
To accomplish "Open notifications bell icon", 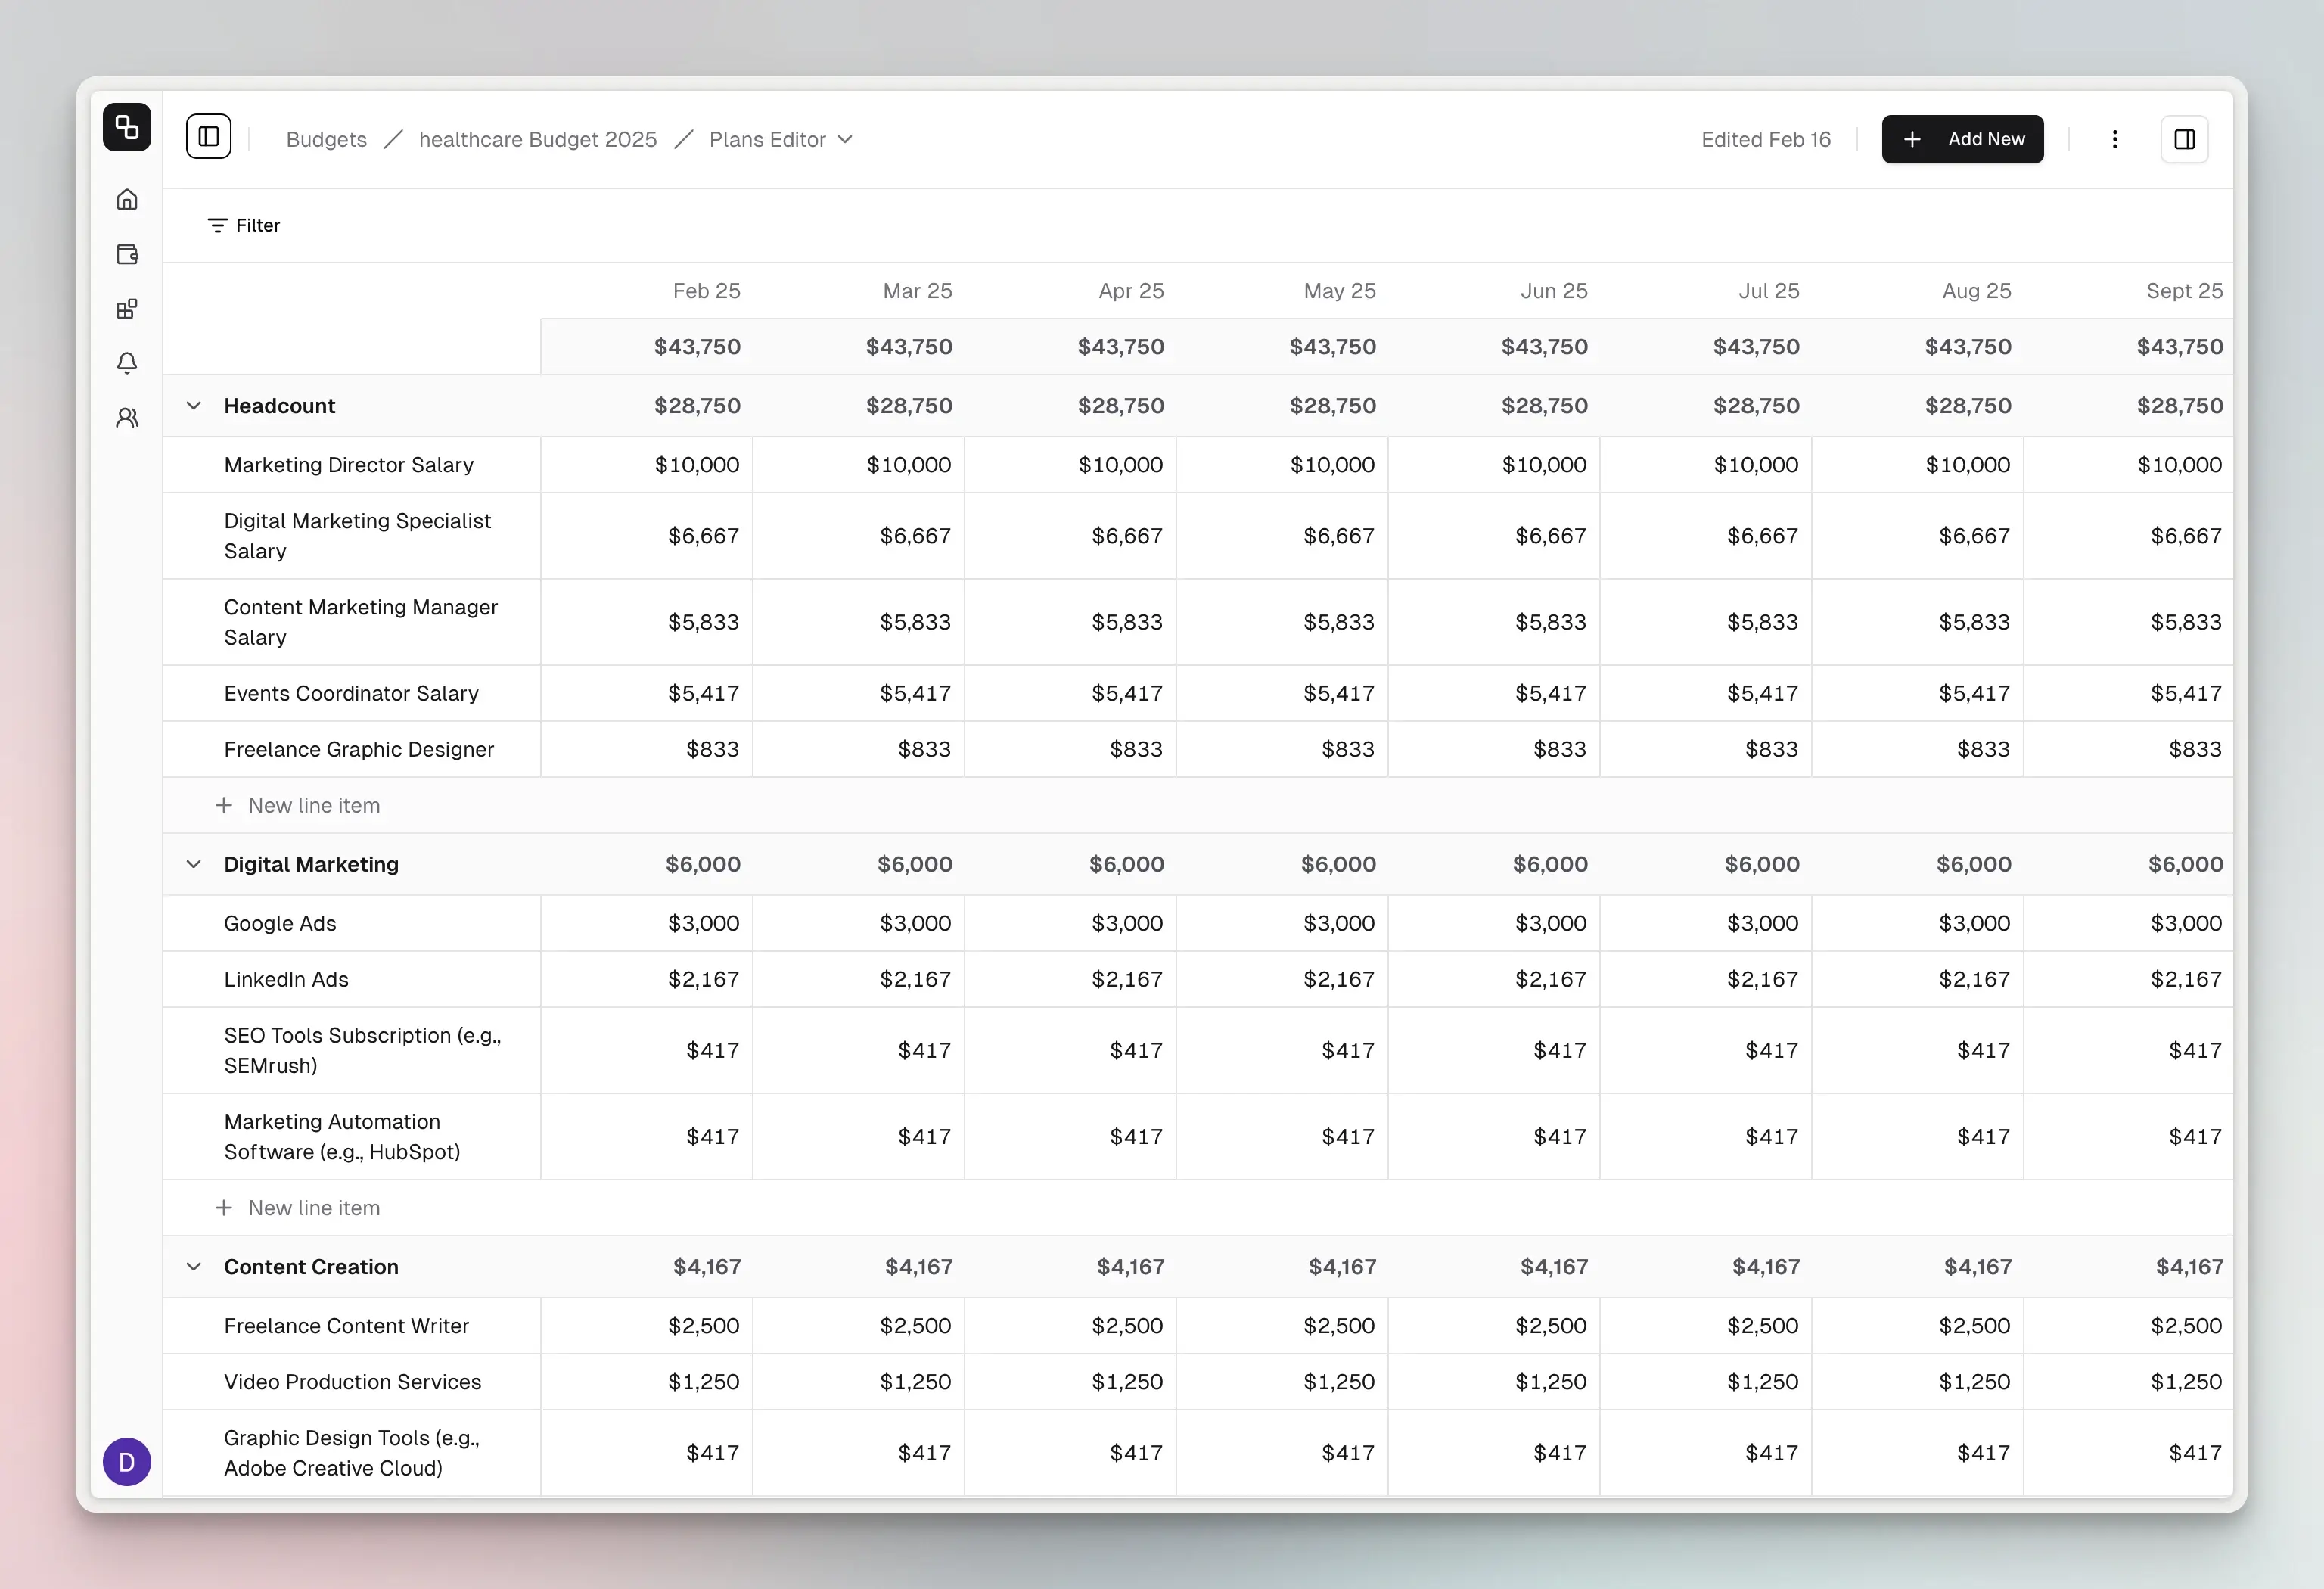I will click(127, 363).
